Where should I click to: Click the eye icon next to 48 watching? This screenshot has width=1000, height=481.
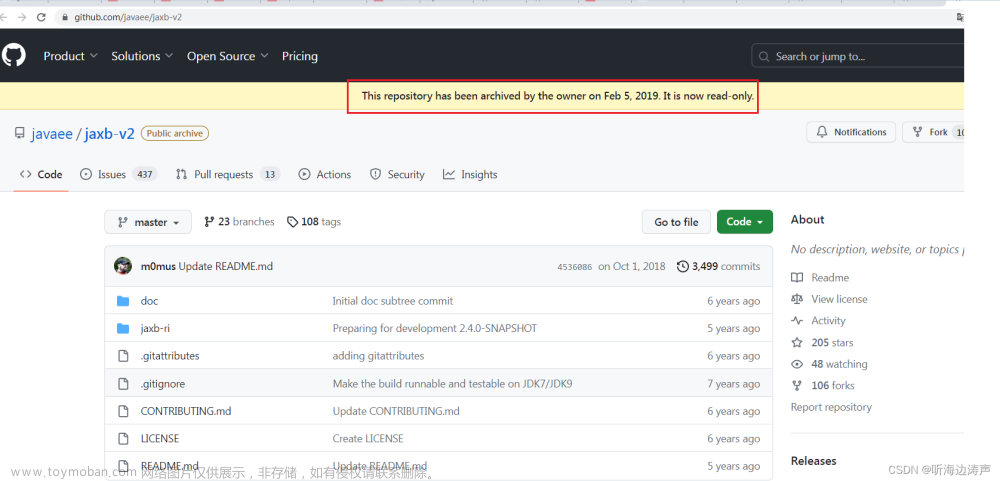click(x=797, y=364)
